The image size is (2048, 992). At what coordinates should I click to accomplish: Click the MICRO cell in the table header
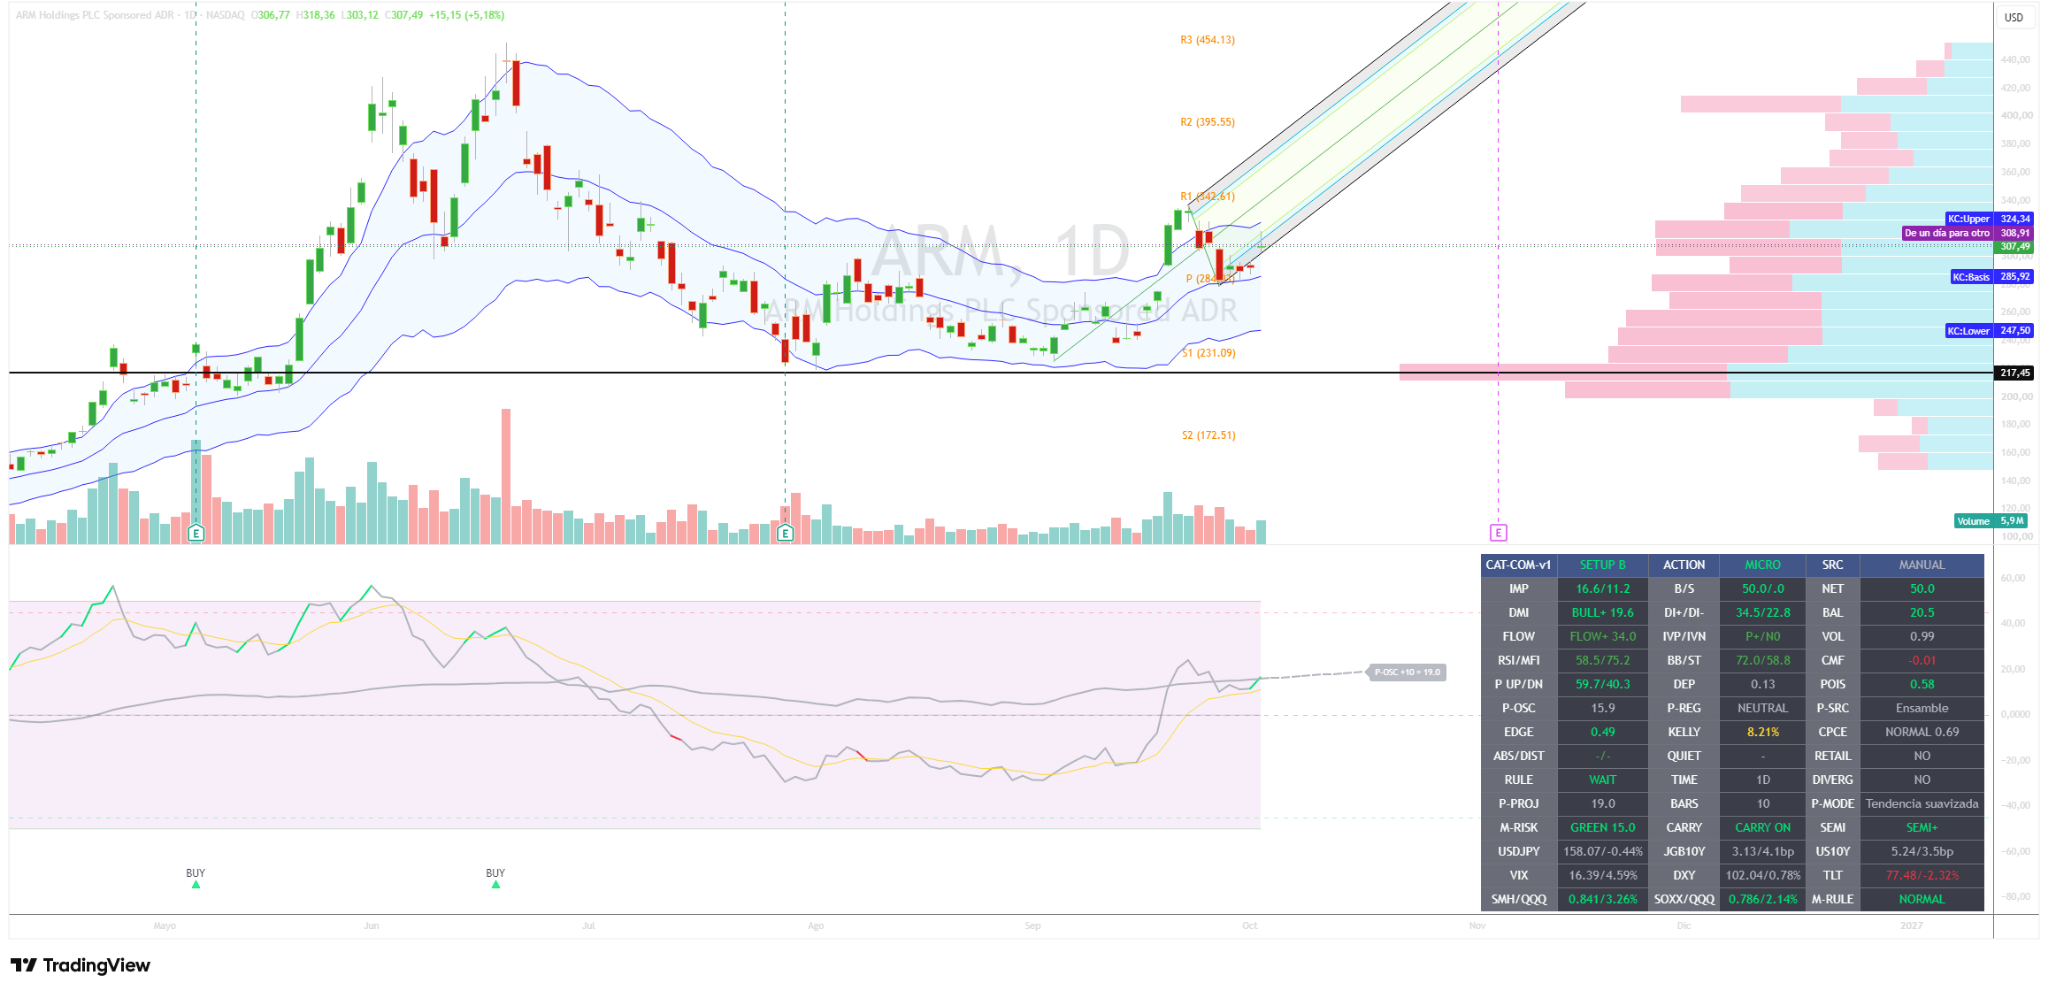pyautogui.click(x=1762, y=565)
